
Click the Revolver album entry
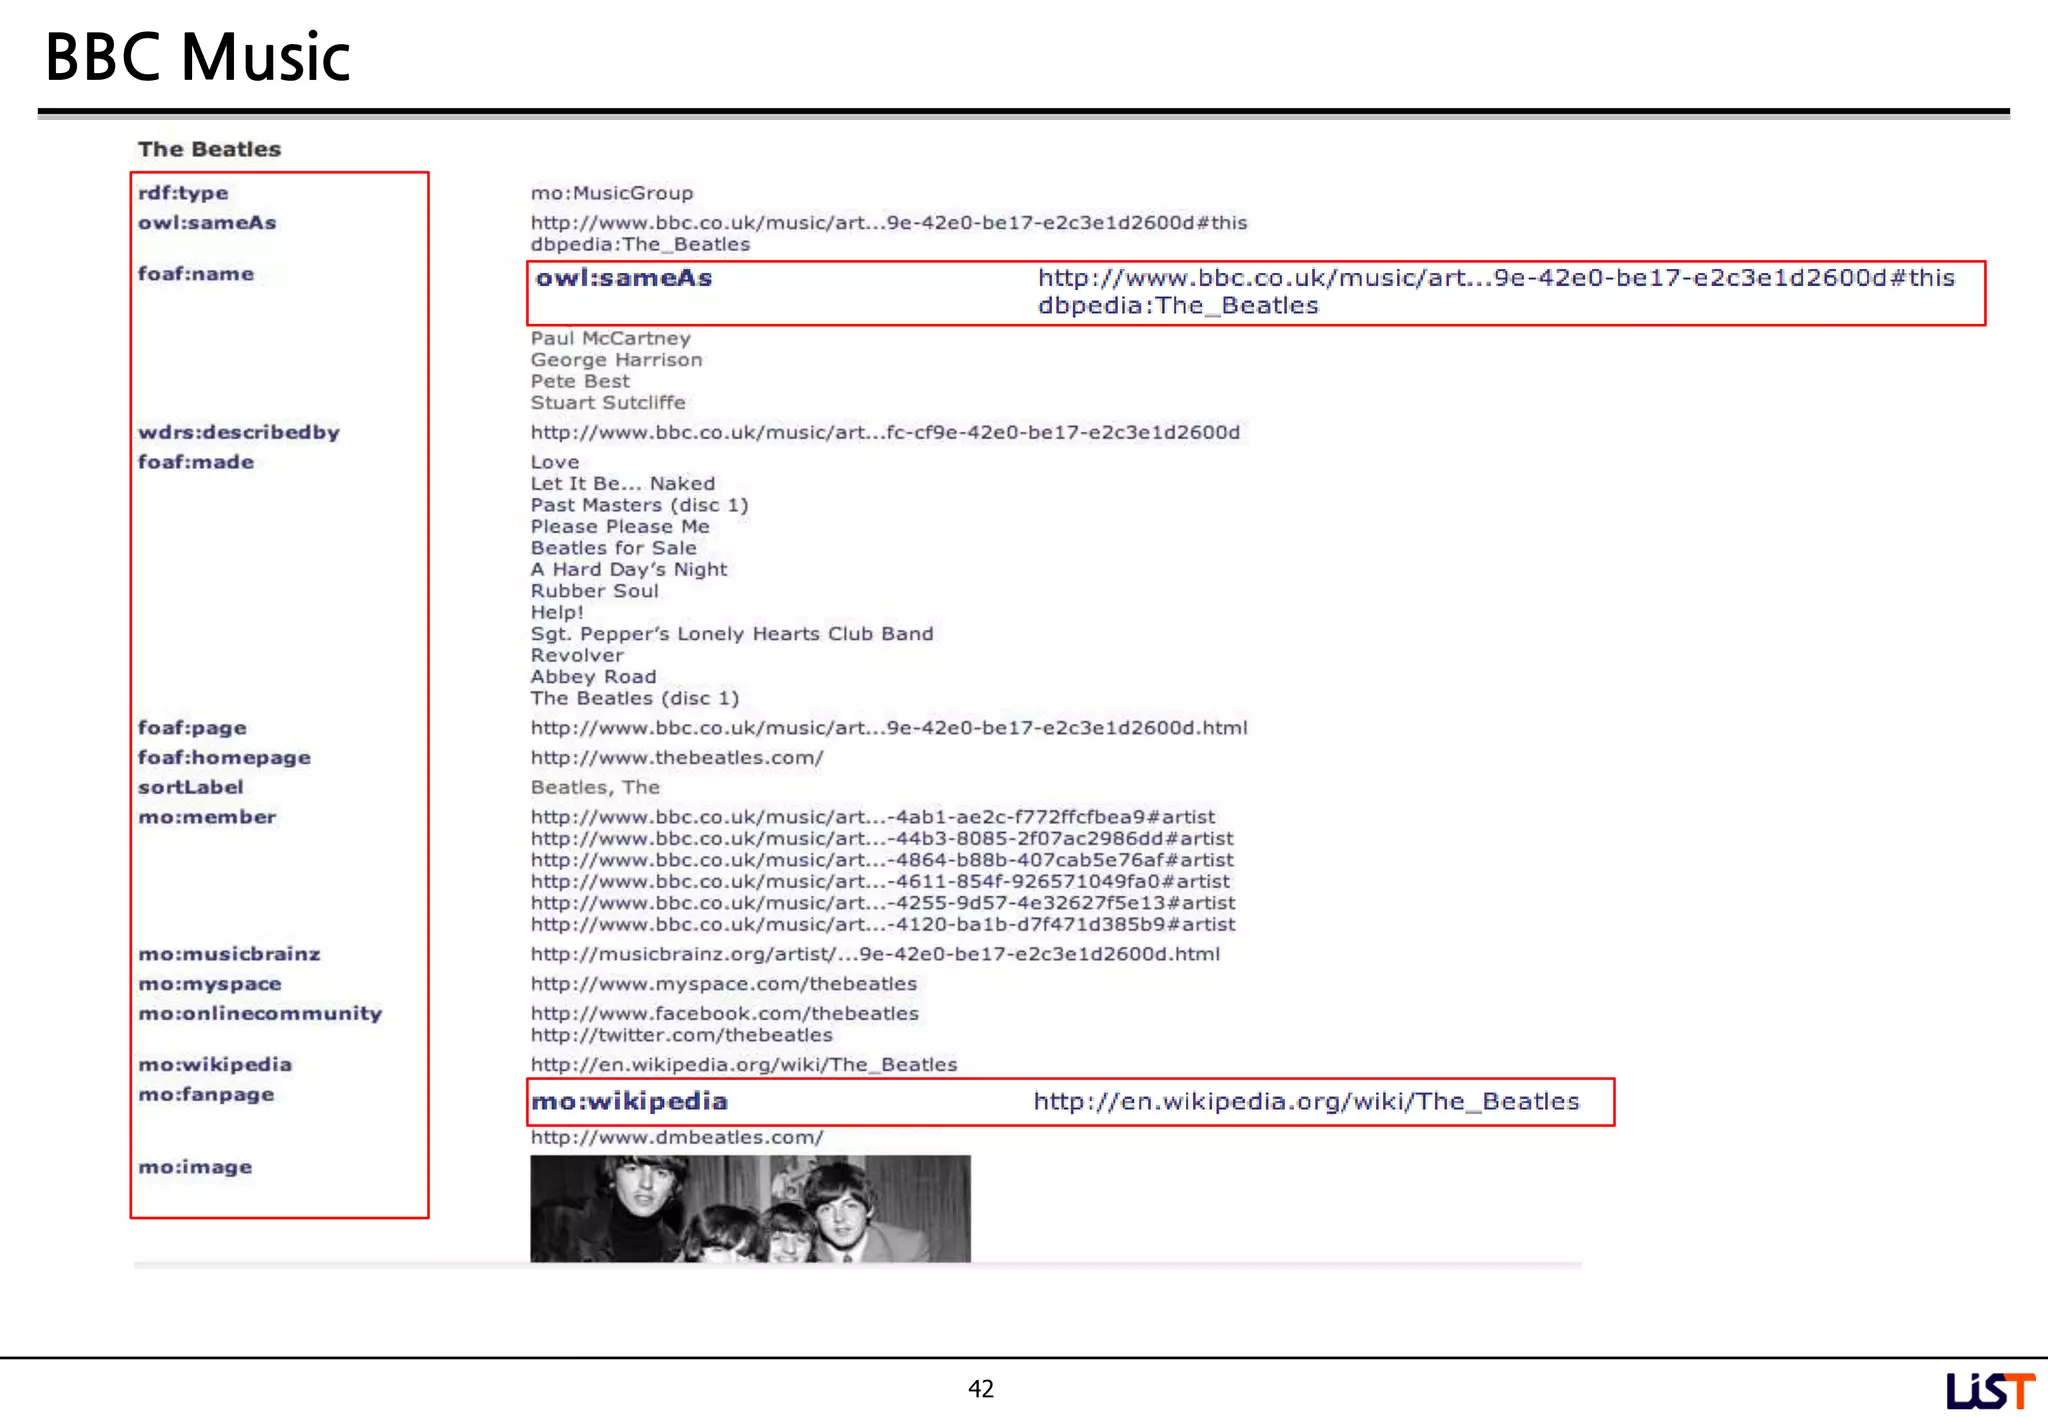(577, 656)
